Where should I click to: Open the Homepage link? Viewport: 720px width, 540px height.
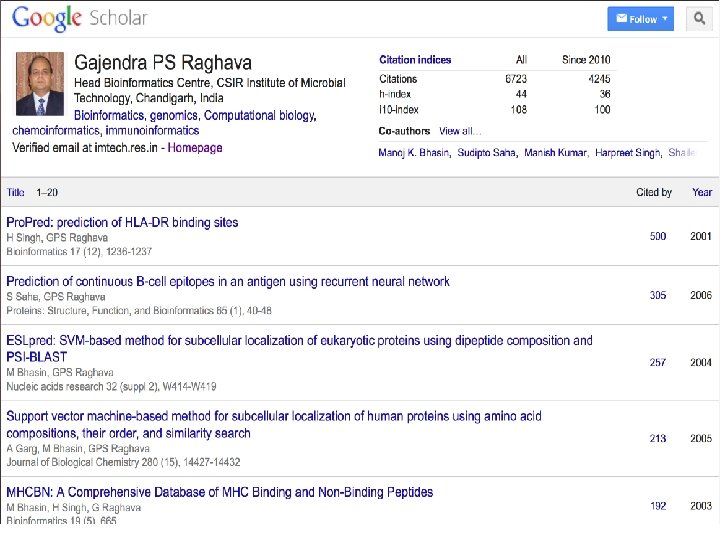[195, 147]
